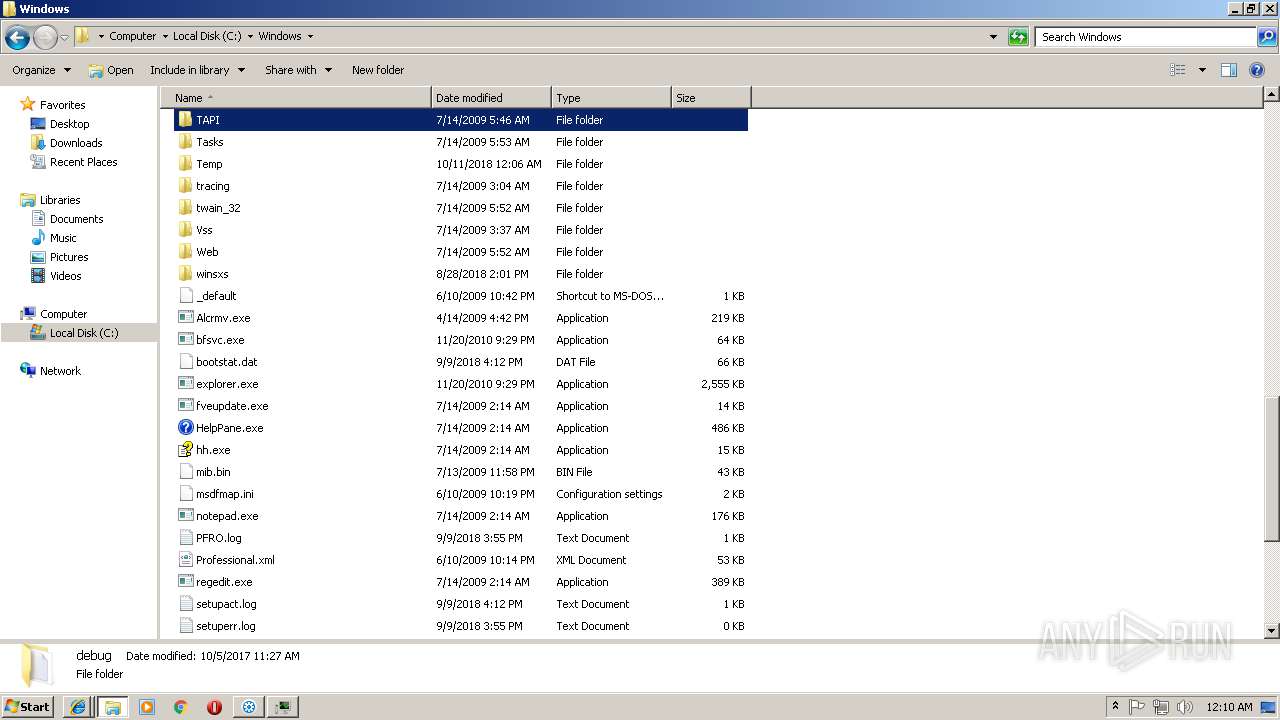Select the twain_32 folder
The image size is (1280, 720).
pyautogui.click(x=460, y=208)
